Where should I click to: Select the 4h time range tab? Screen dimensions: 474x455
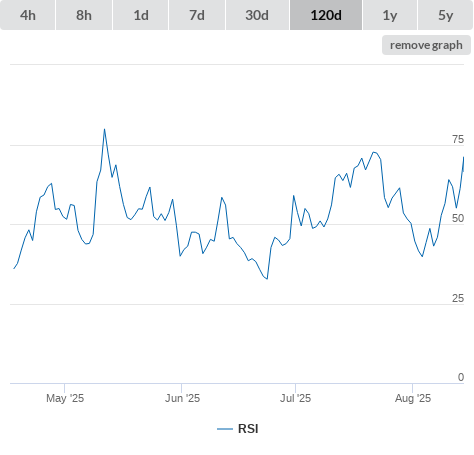tap(28, 15)
